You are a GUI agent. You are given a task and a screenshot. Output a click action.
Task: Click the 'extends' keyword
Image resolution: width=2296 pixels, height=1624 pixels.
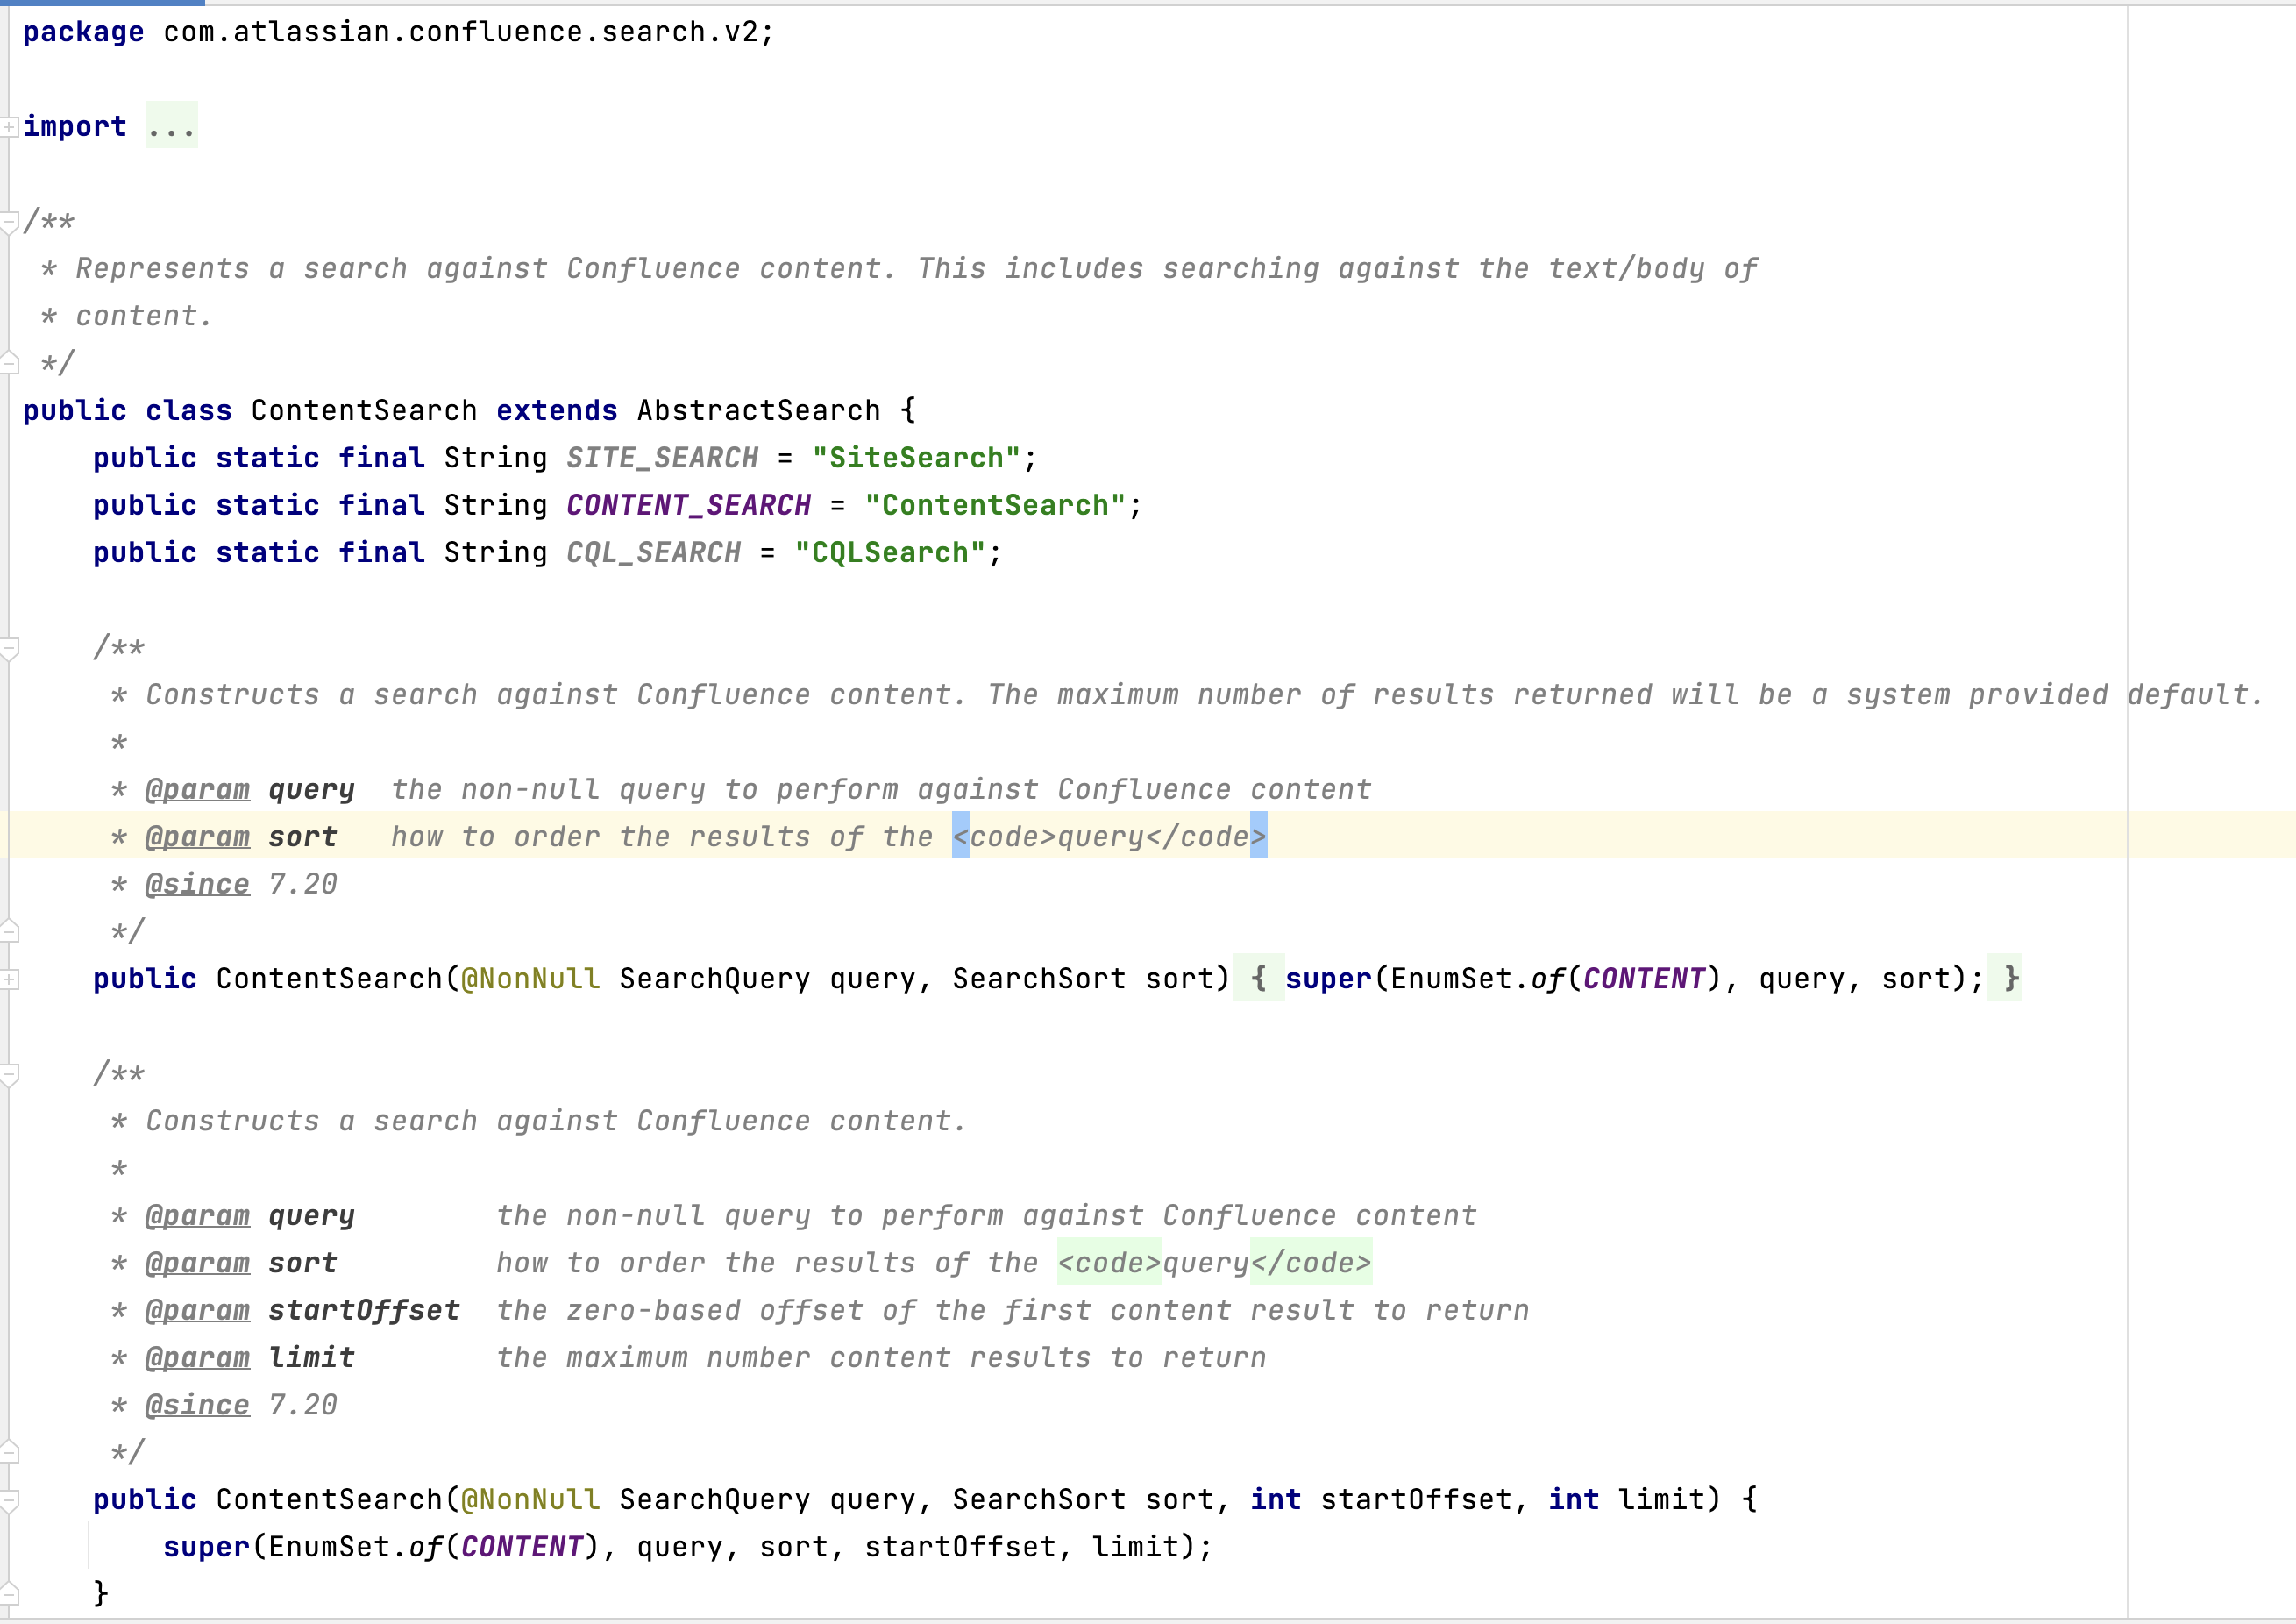tap(556, 410)
